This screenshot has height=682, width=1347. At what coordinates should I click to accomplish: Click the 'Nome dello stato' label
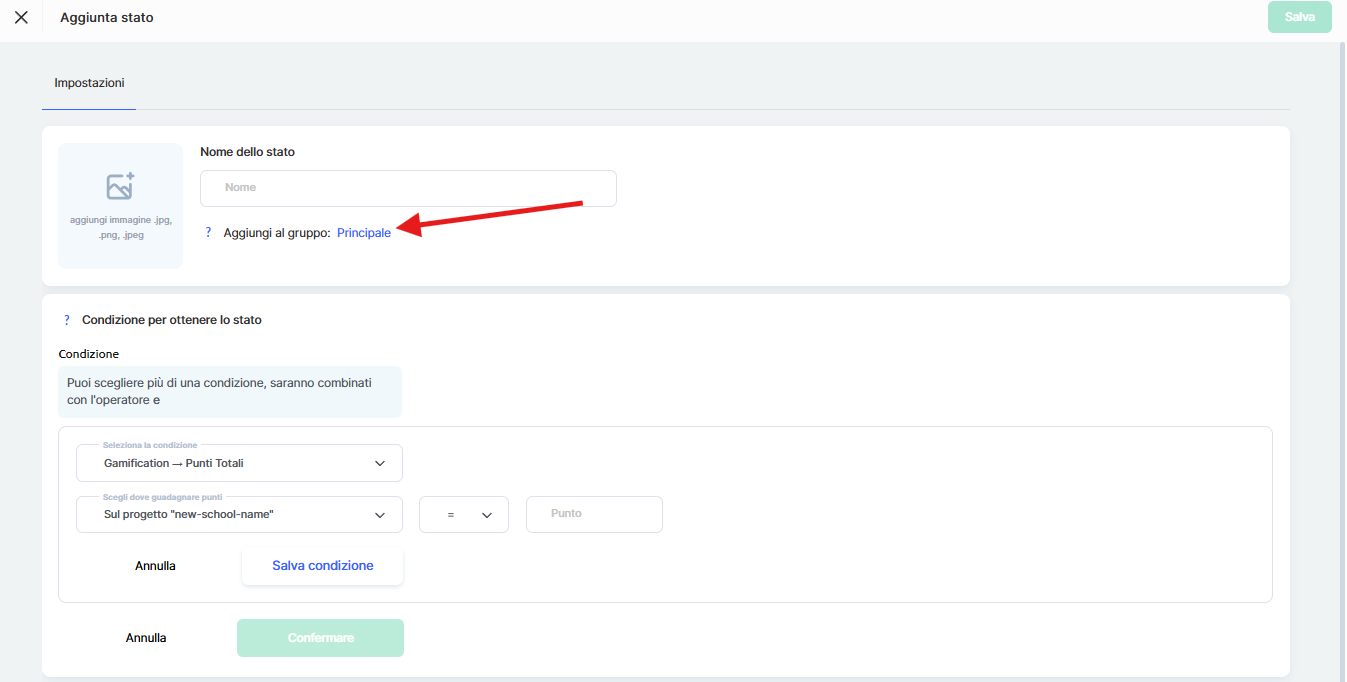[247, 152]
